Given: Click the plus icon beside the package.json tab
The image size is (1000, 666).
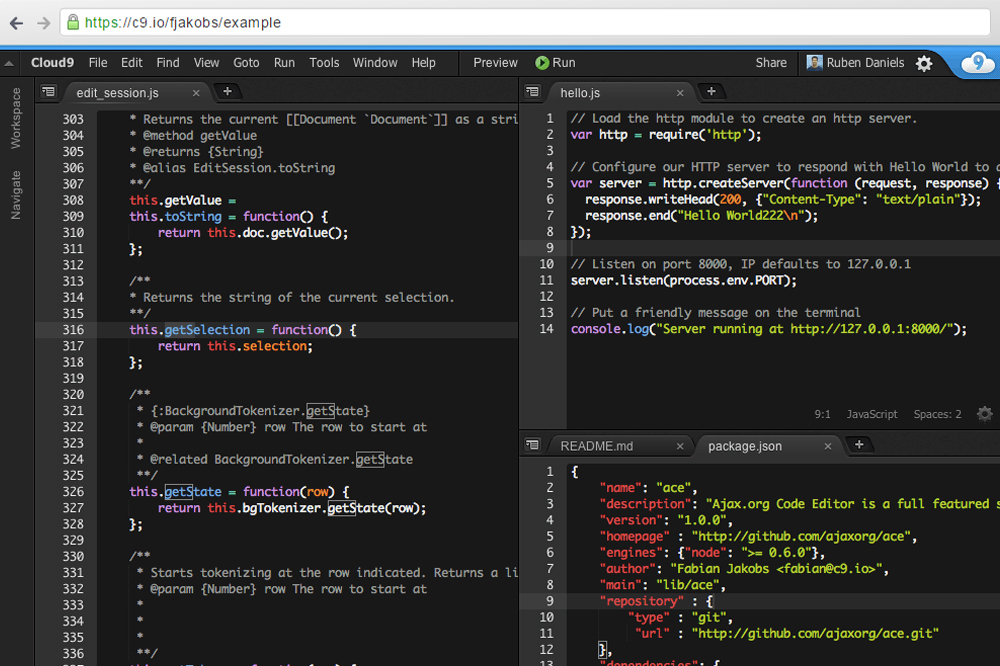Looking at the screenshot, I should (x=860, y=445).
